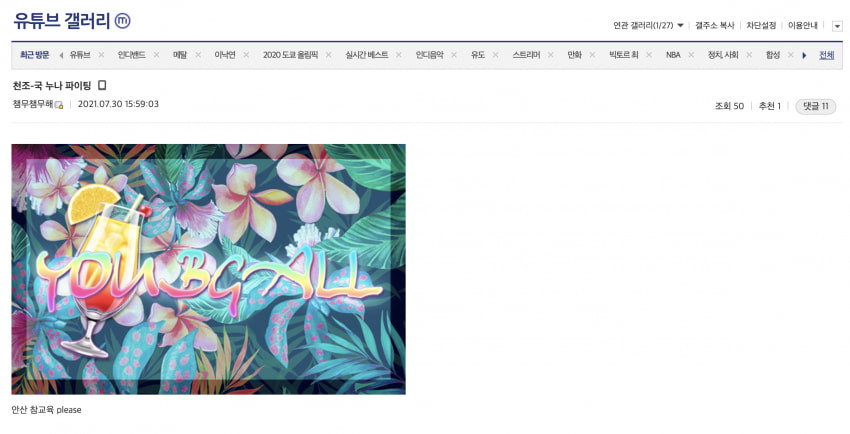The height and width of the screenshot is (434, 850).
Task: Go to 인디밴드 gallery from recent visits
Action: tap(132, 55)
